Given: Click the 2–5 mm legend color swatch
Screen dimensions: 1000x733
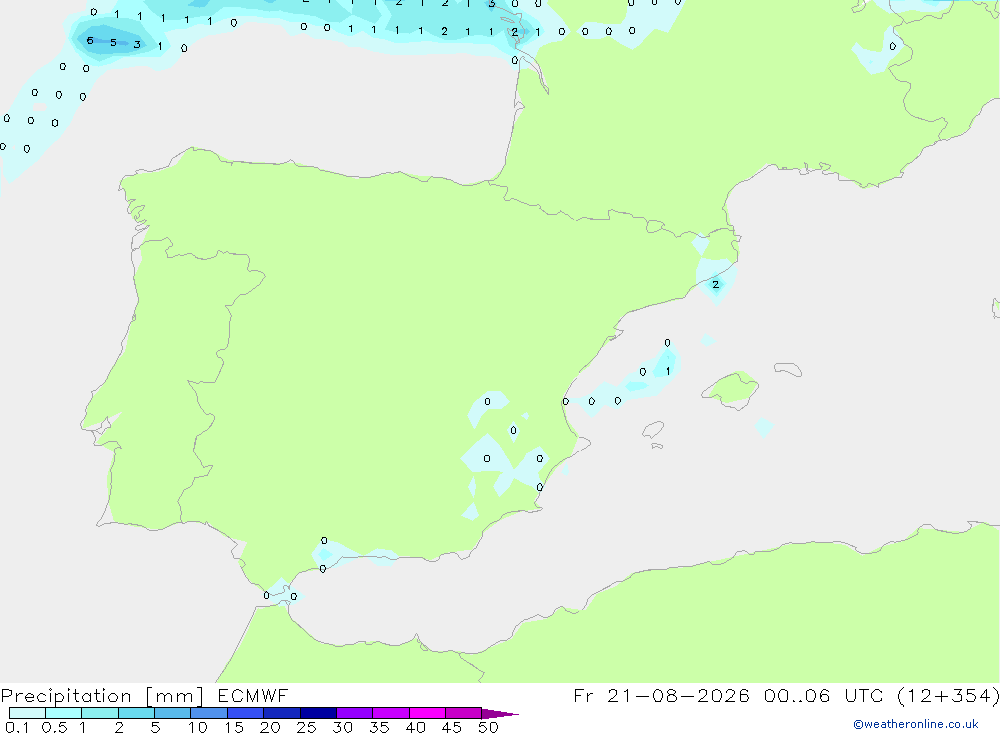Looking at the screenshot, I should click(x=136, y=713).
